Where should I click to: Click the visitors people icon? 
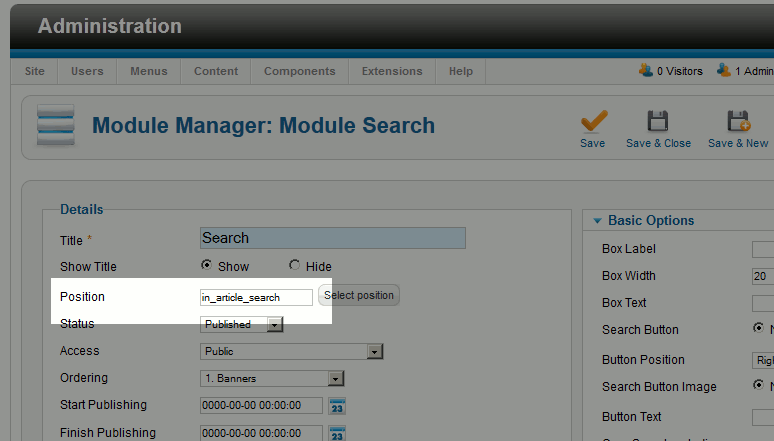(646, 70)
